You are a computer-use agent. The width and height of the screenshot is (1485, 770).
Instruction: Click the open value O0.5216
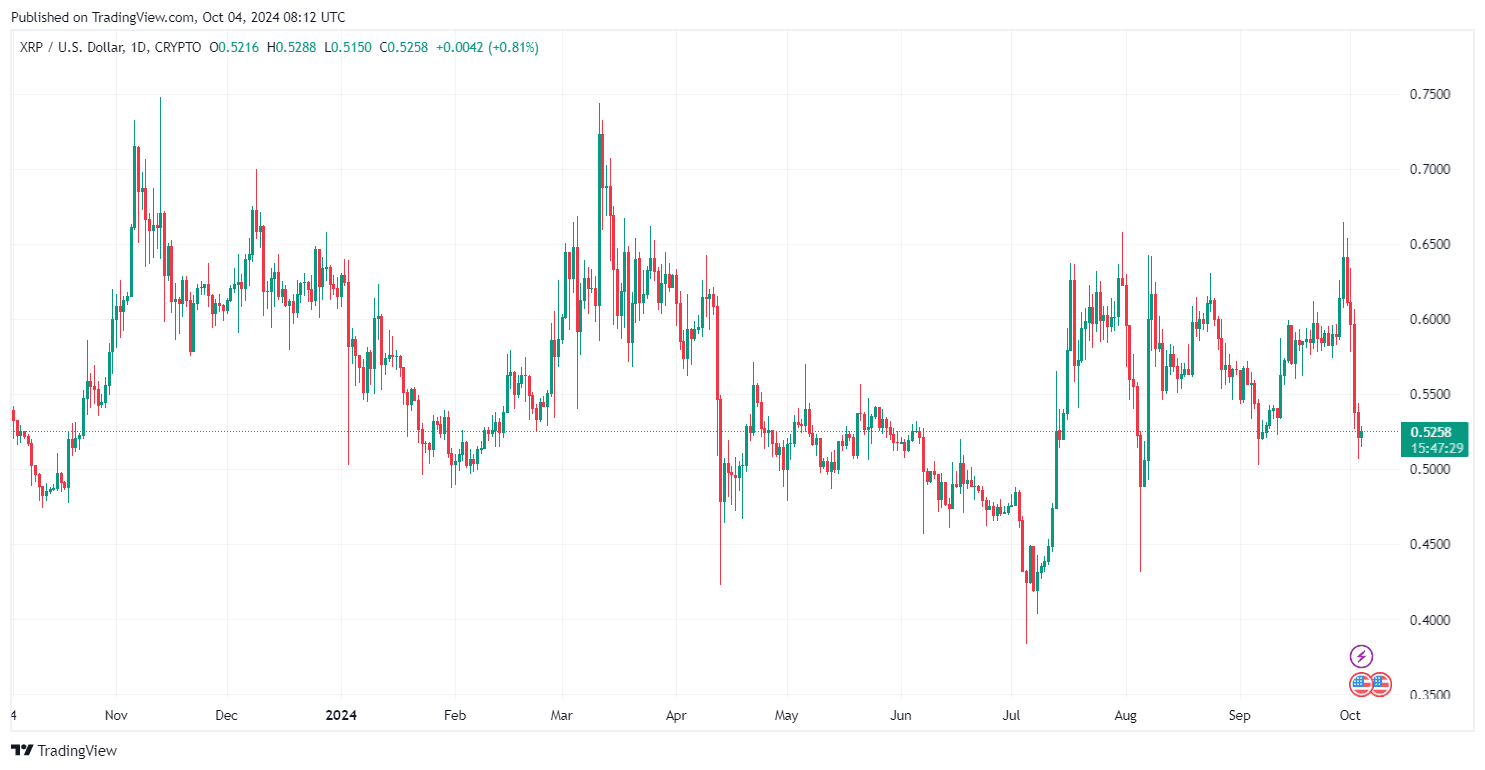235,47
